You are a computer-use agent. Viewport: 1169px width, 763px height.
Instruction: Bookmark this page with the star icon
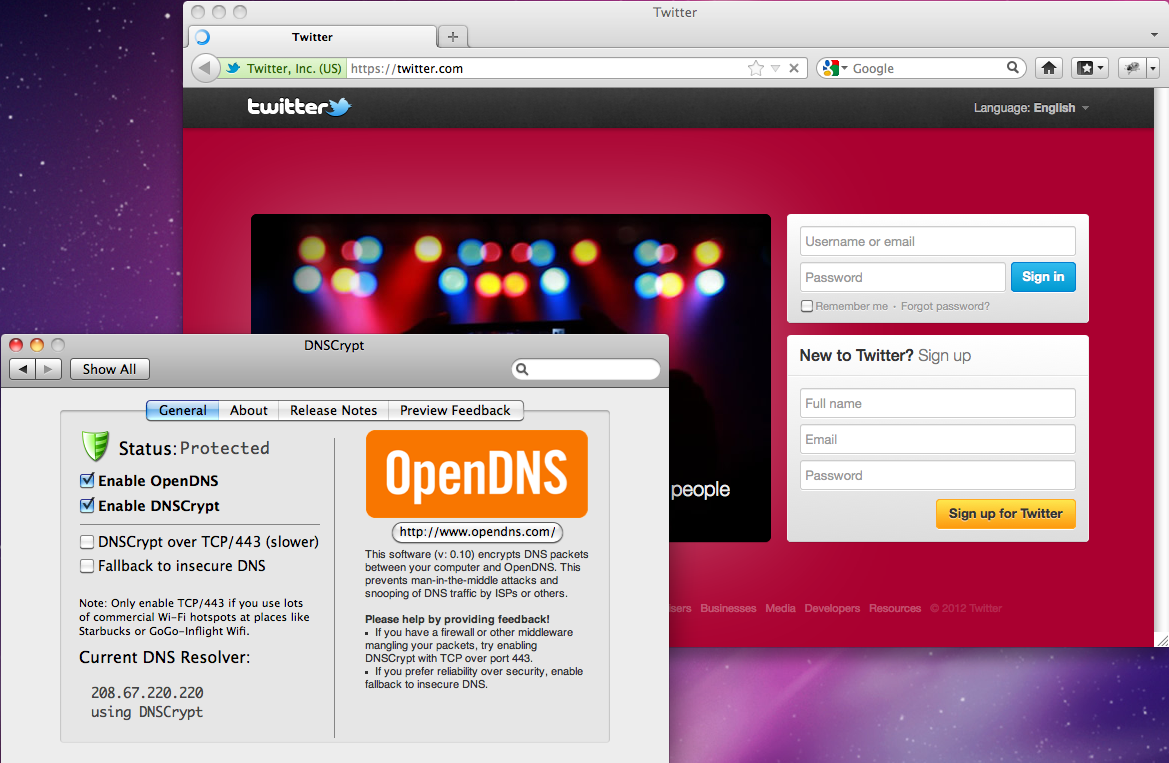[756, 68]
